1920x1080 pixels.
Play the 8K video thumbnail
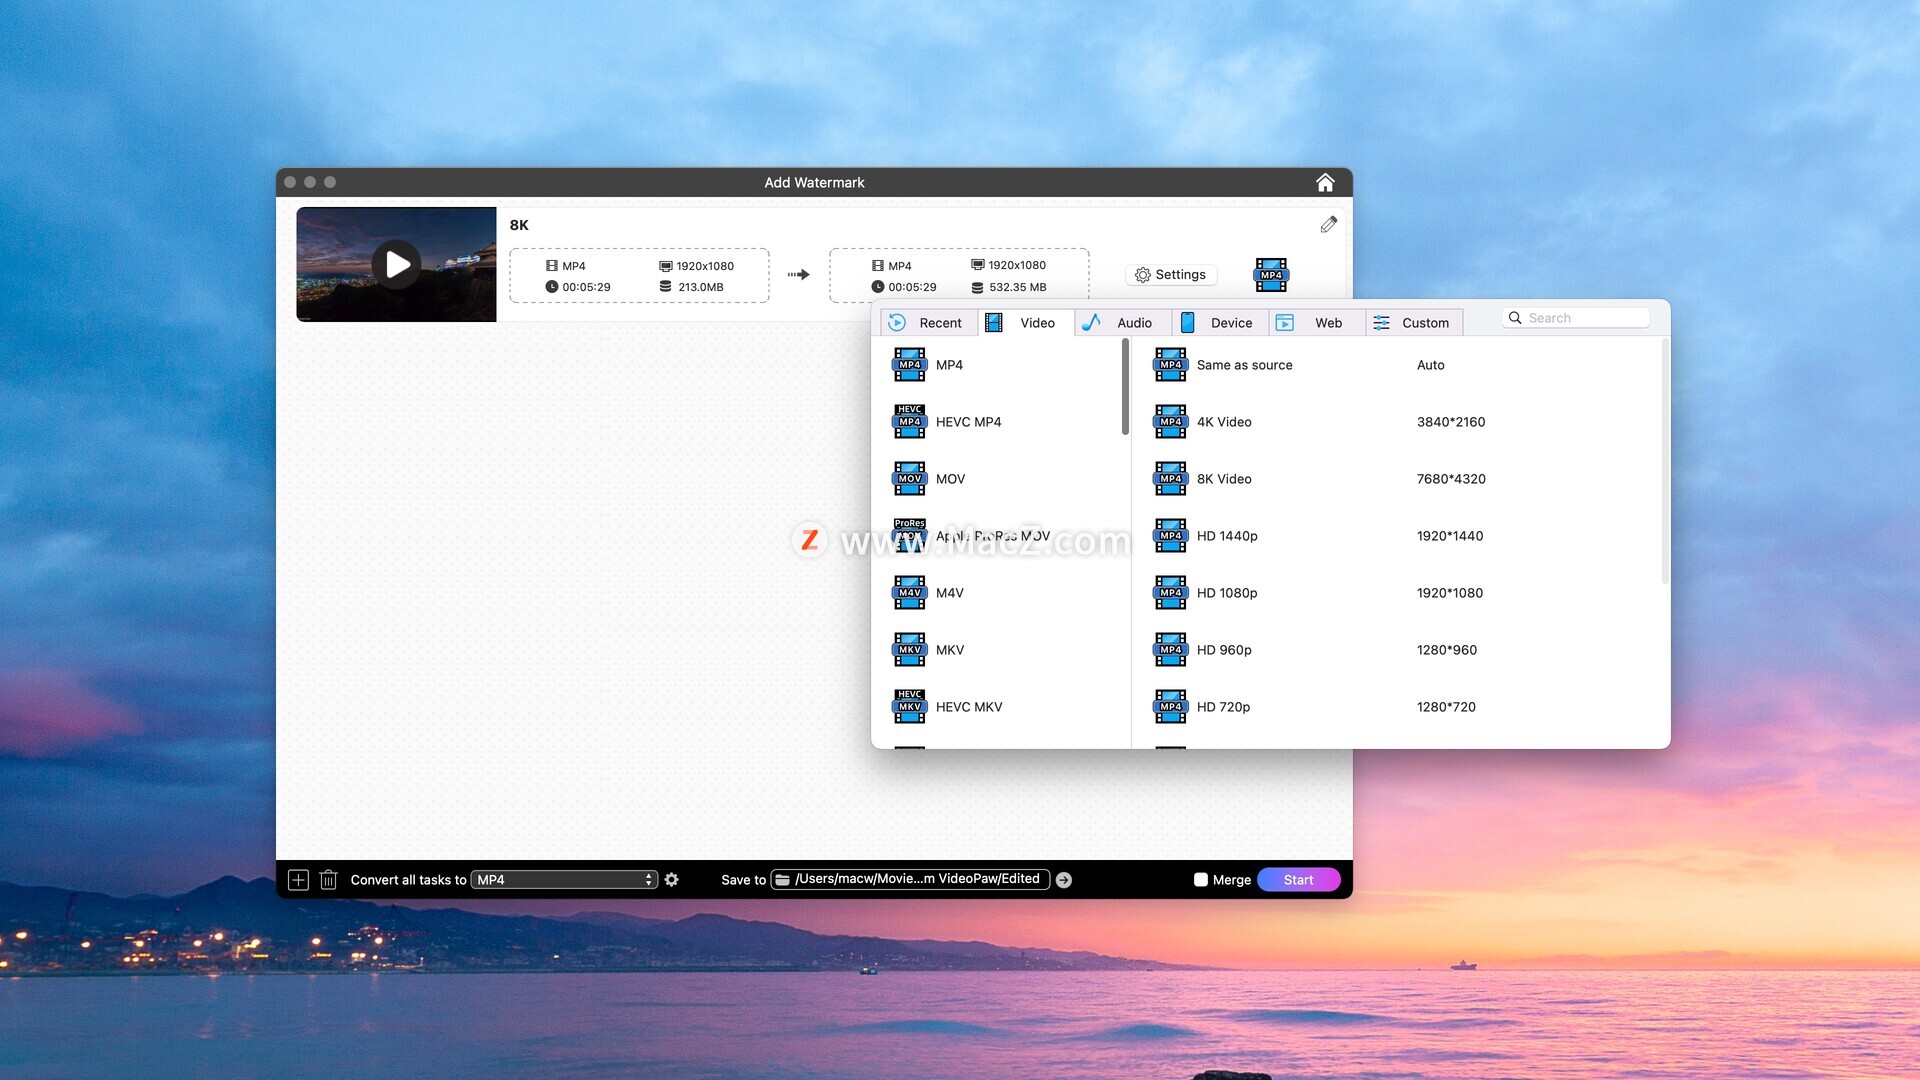397,265
